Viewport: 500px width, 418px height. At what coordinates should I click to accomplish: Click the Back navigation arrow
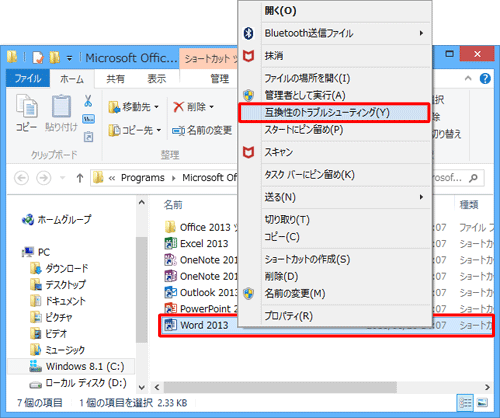pos(21,178)
